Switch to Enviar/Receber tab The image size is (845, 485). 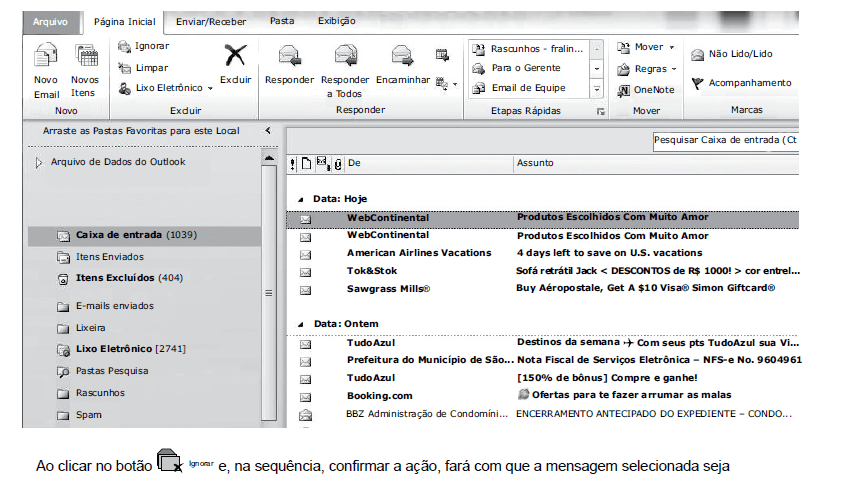[x=211, y=22]
